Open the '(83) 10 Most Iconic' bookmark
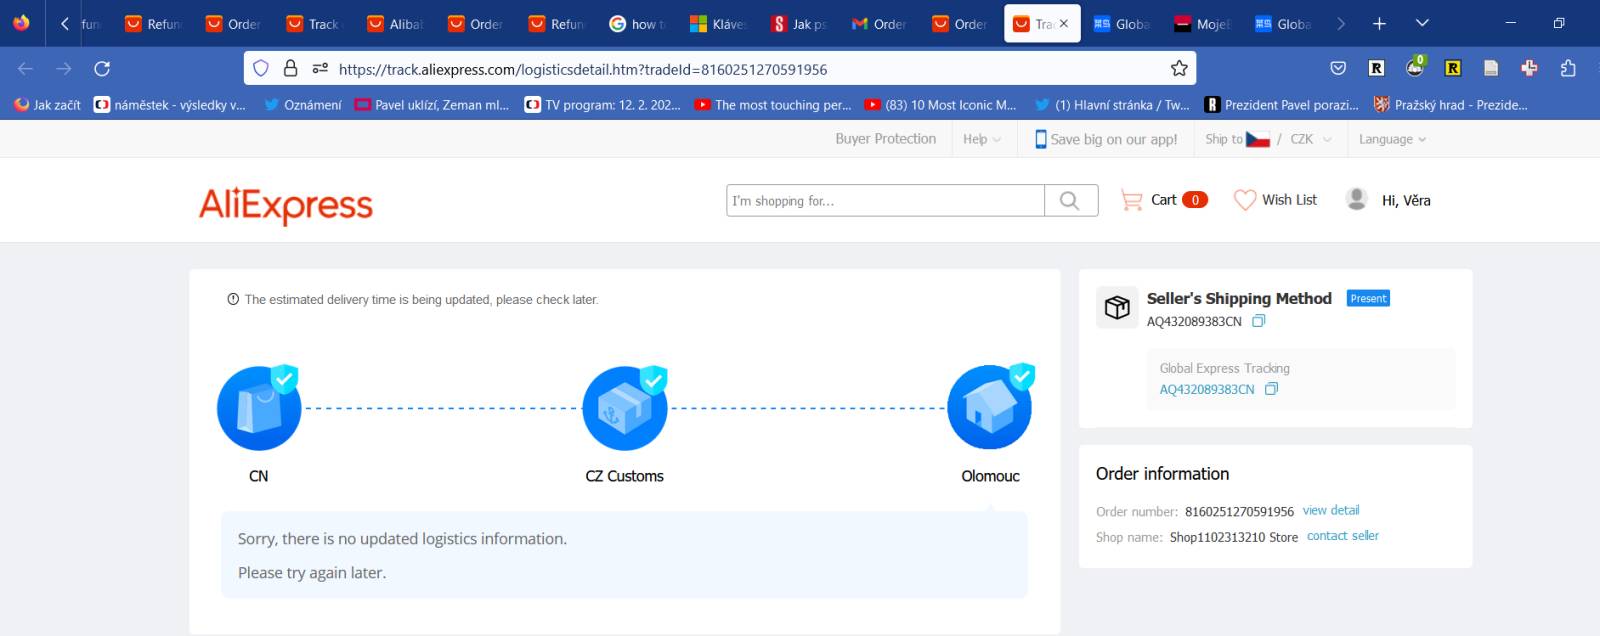 tap(941, 105)
